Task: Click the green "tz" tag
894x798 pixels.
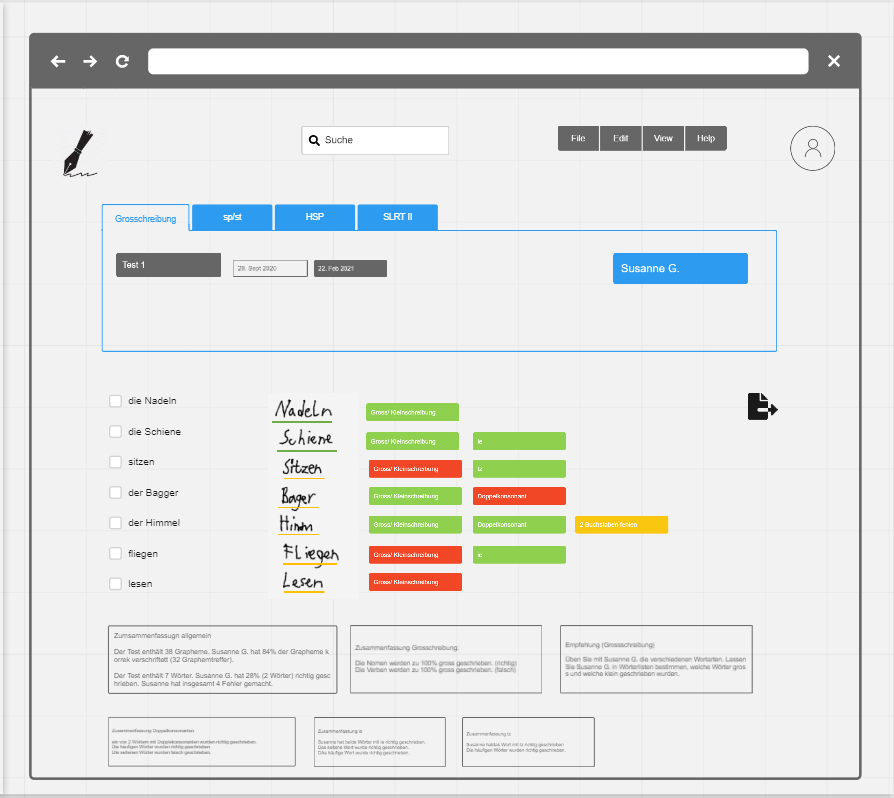Action: (x=519, y=469)
